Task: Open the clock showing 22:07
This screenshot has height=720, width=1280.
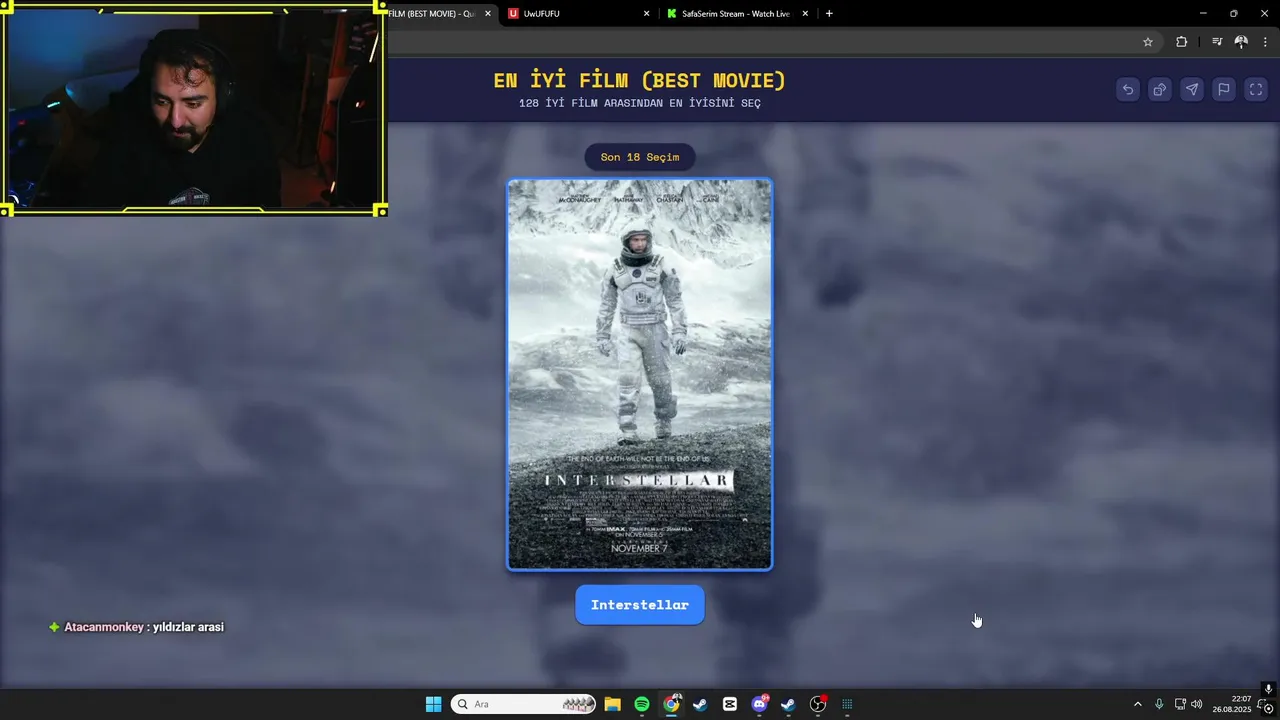Action: (x=1232, y=704)
